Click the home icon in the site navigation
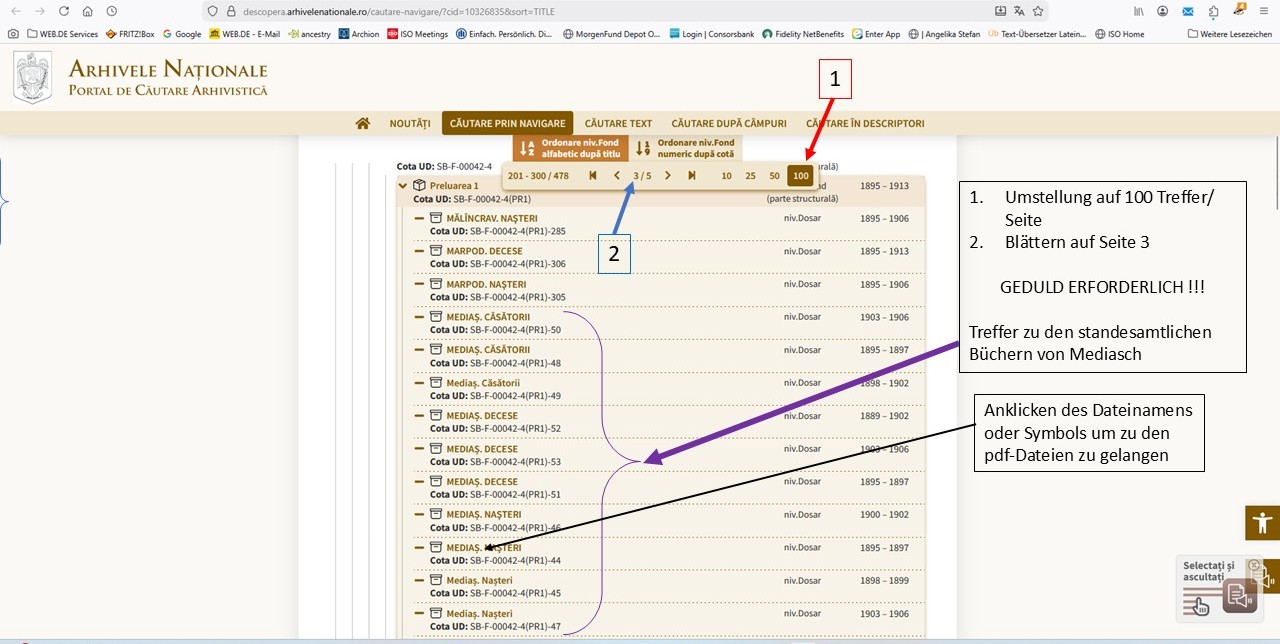Viewport: 1280px width, 644px height. coord(362,123)
